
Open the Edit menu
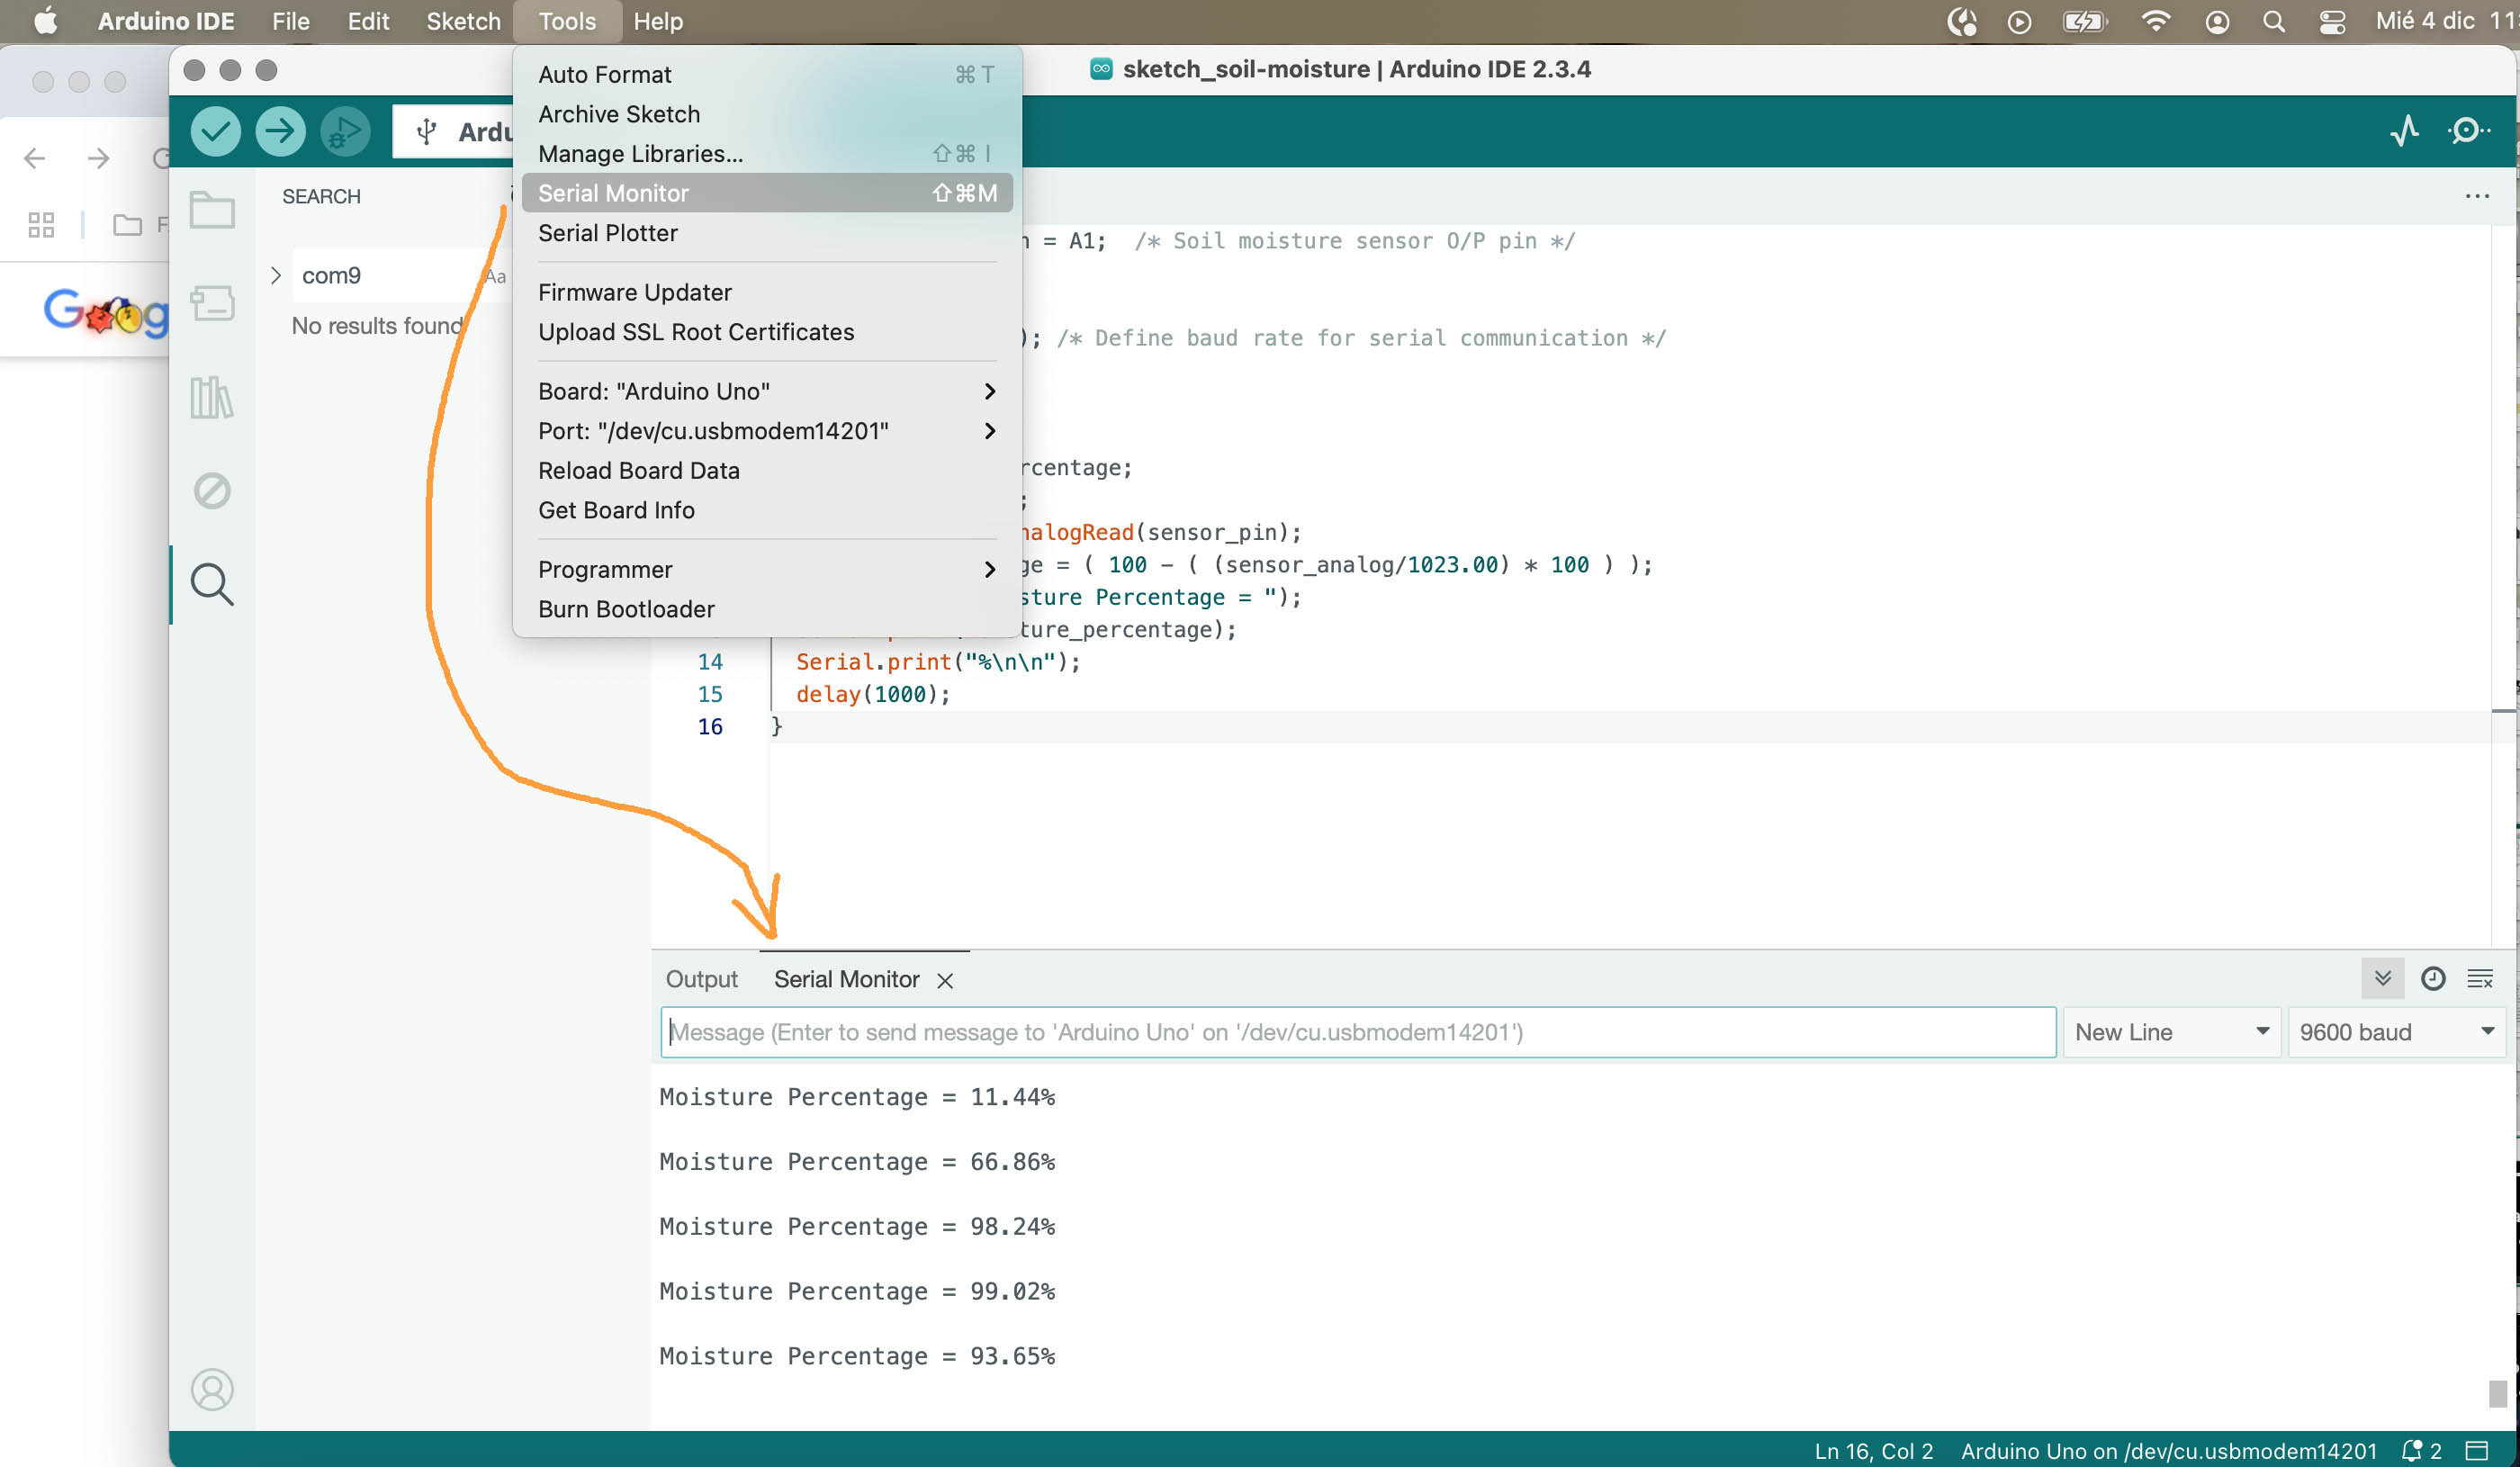tap(368, 21)
